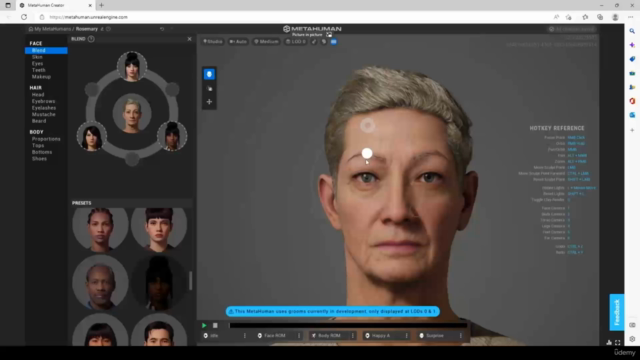Viewport: 640px width, 360px height.
Task: Stop the animation preview
Action: click(215, 325)
